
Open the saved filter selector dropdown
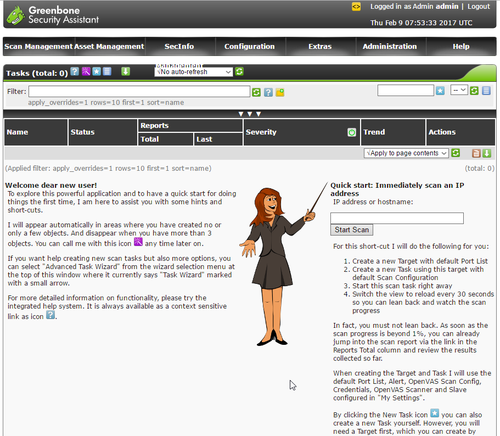pyautogui.click(x=459, y=90)
